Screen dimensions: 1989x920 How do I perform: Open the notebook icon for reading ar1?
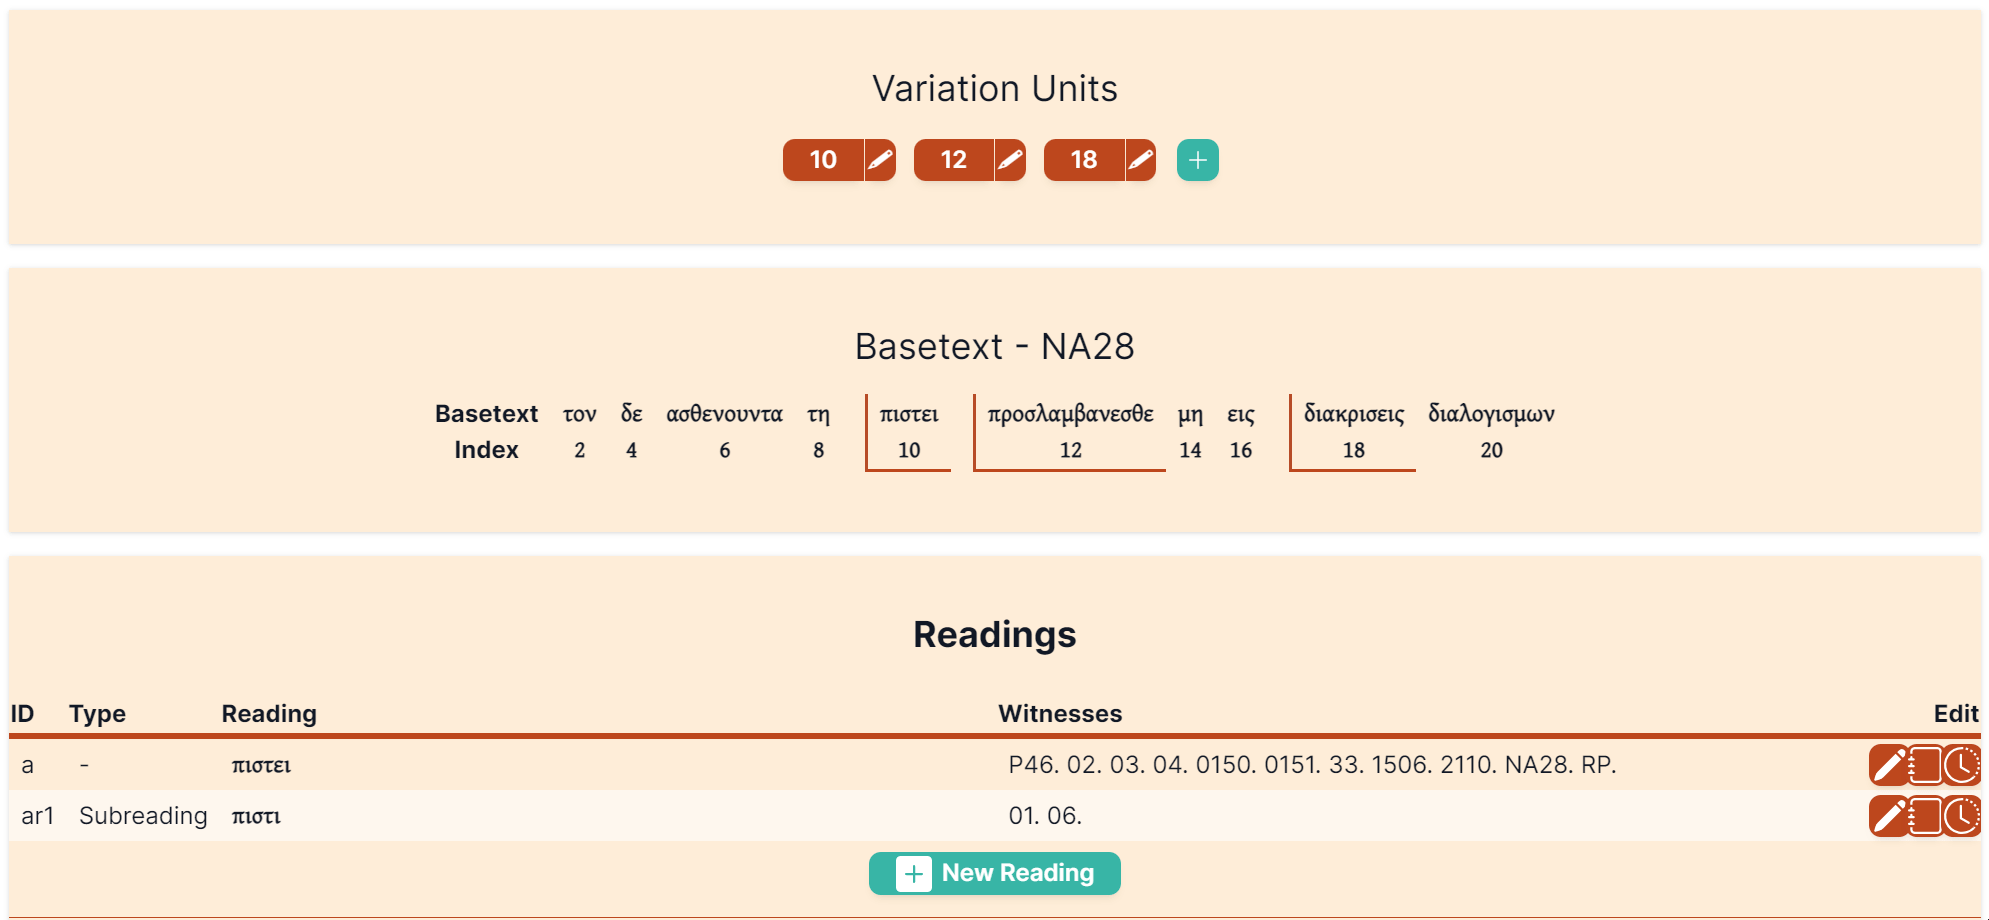(x=1925, y=817)
